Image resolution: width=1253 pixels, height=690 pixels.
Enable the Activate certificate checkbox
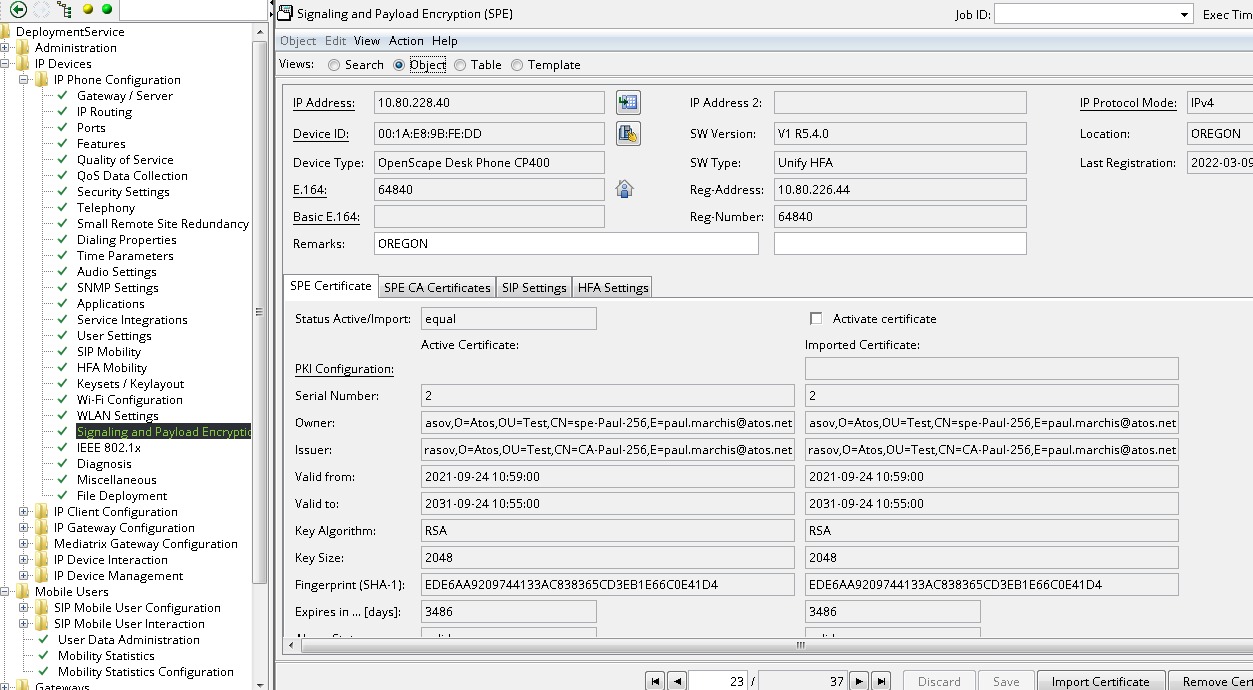[x=816, y=319]
